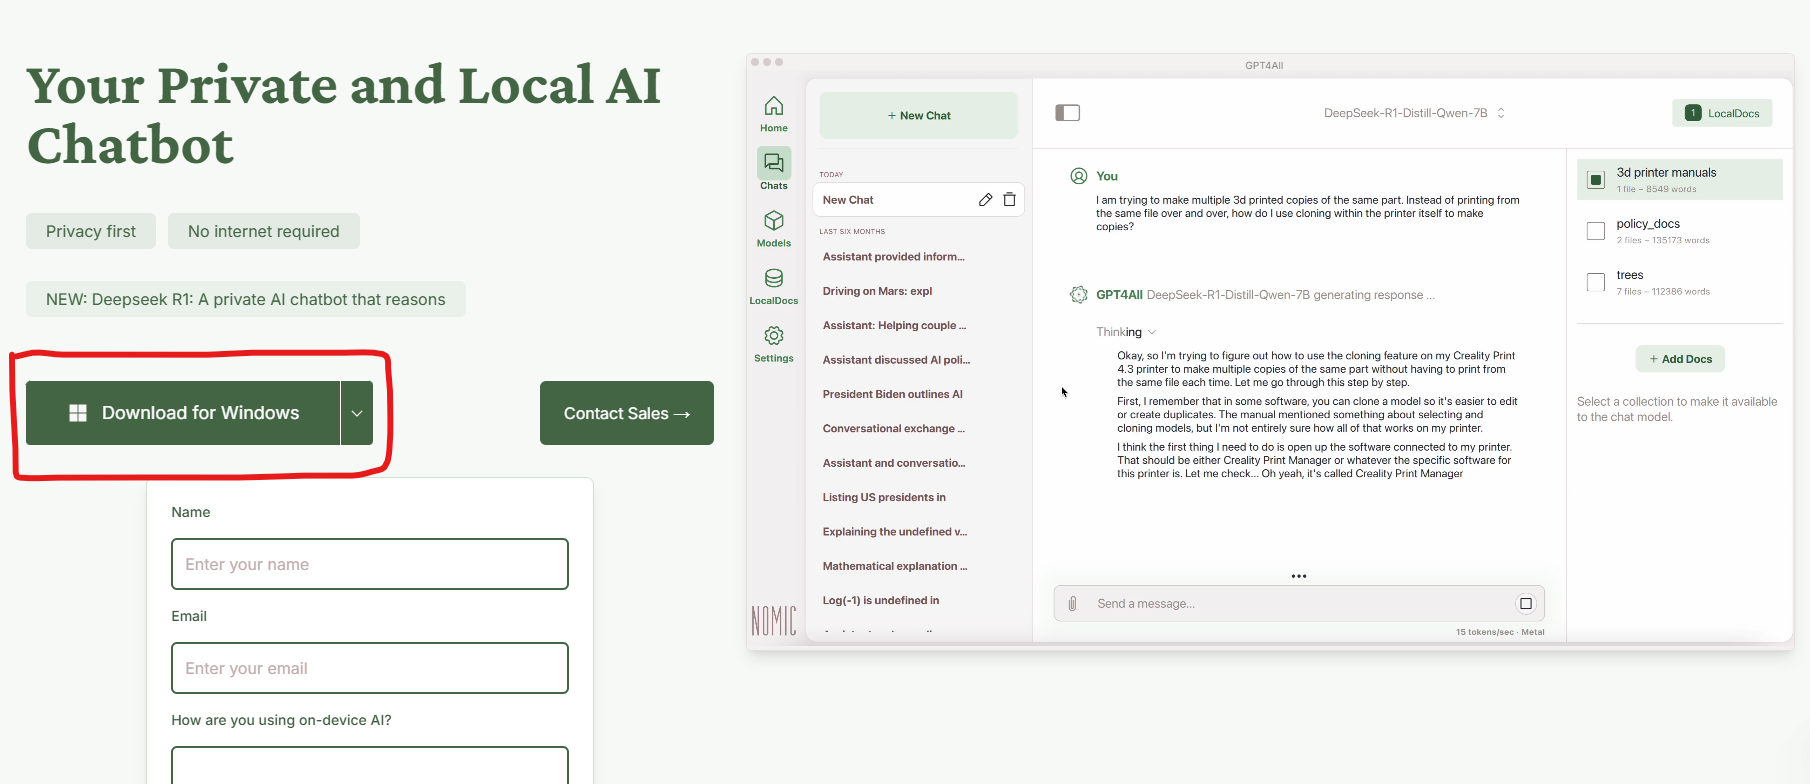Click the GPT4All assistant avatar icon
The width and height of the screenshot is (1810, 784).
point(1079,295)
